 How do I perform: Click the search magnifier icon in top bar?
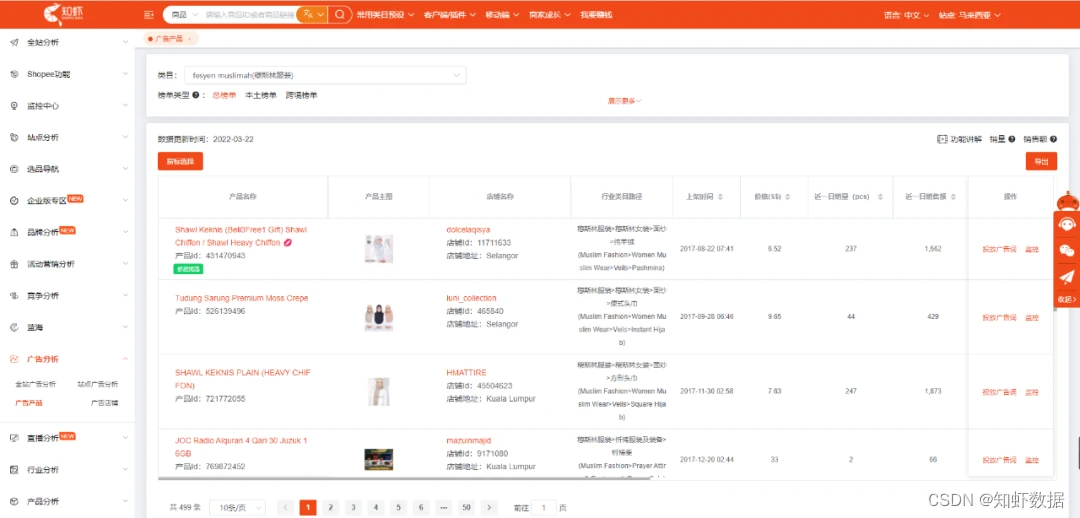click(341, 15)
